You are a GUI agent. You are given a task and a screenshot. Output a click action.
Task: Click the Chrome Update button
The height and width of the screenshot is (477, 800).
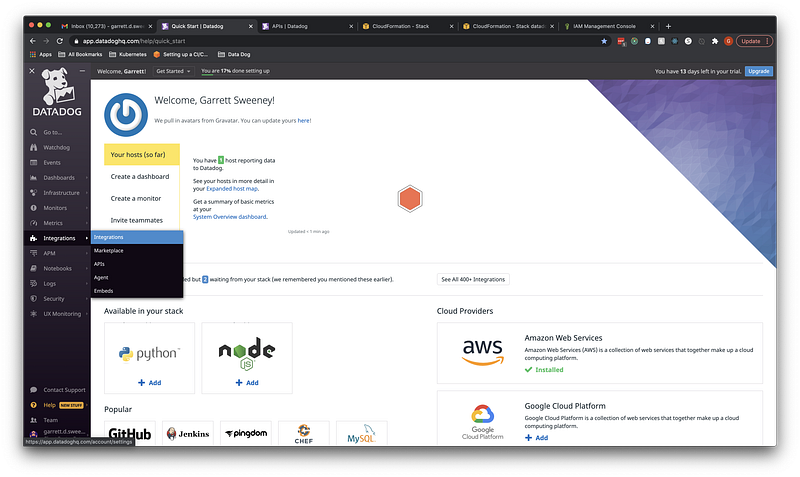click(x=754, y=41)
